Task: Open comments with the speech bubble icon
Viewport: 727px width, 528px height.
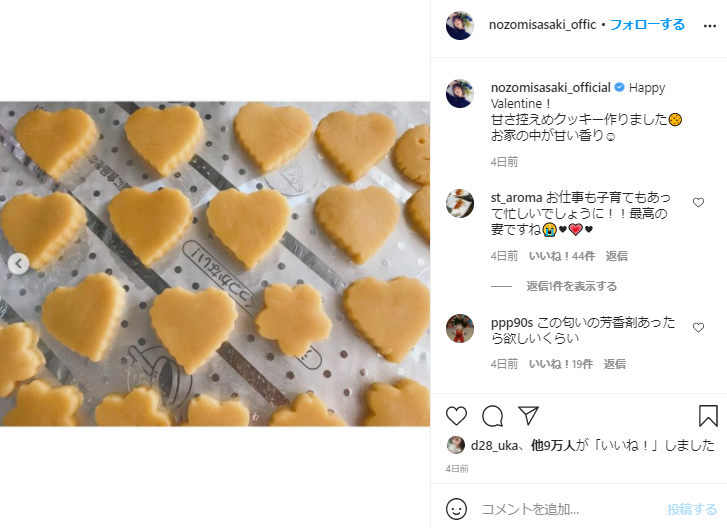Action: coord(492,416)
